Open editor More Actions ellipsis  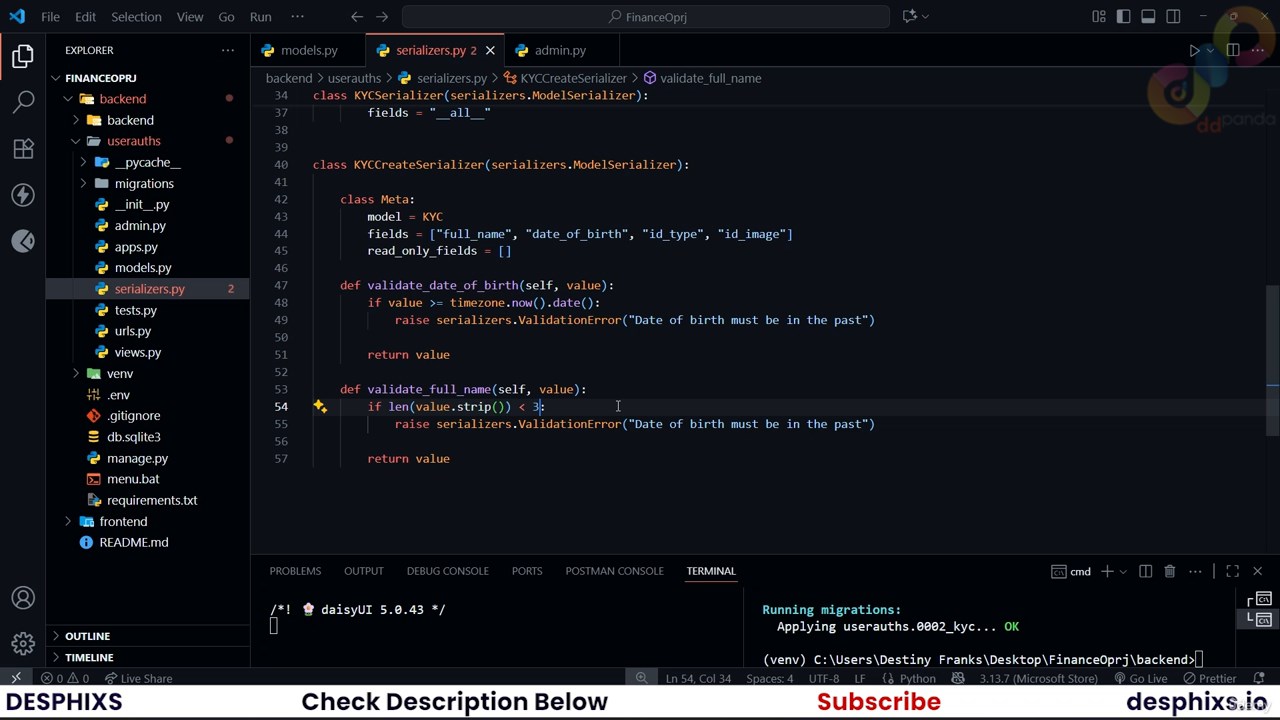click(x=1258, y=50)
